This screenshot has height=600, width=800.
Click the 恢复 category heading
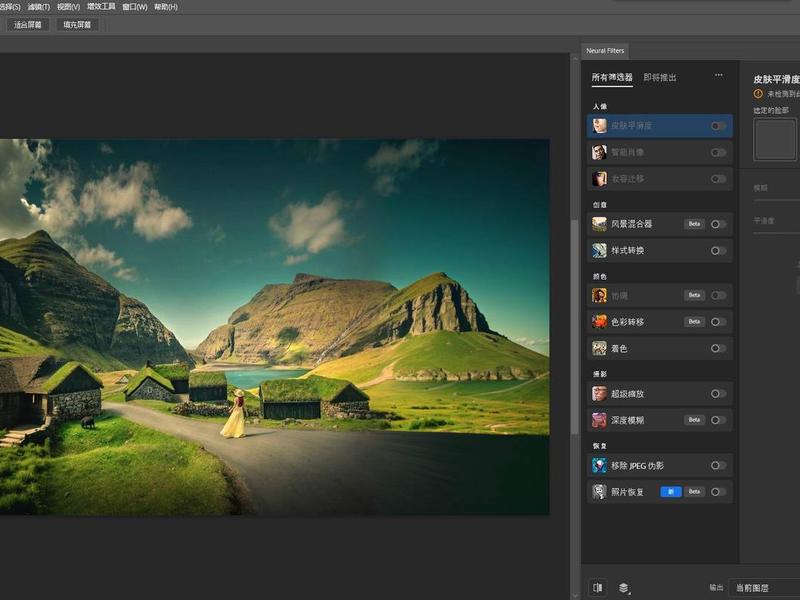point(599,446)
